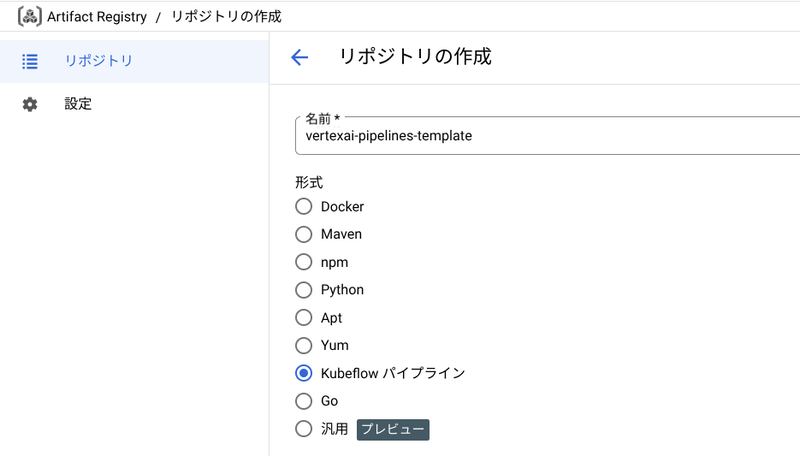Pick the Yum format radio button

(x=304, y=345)
